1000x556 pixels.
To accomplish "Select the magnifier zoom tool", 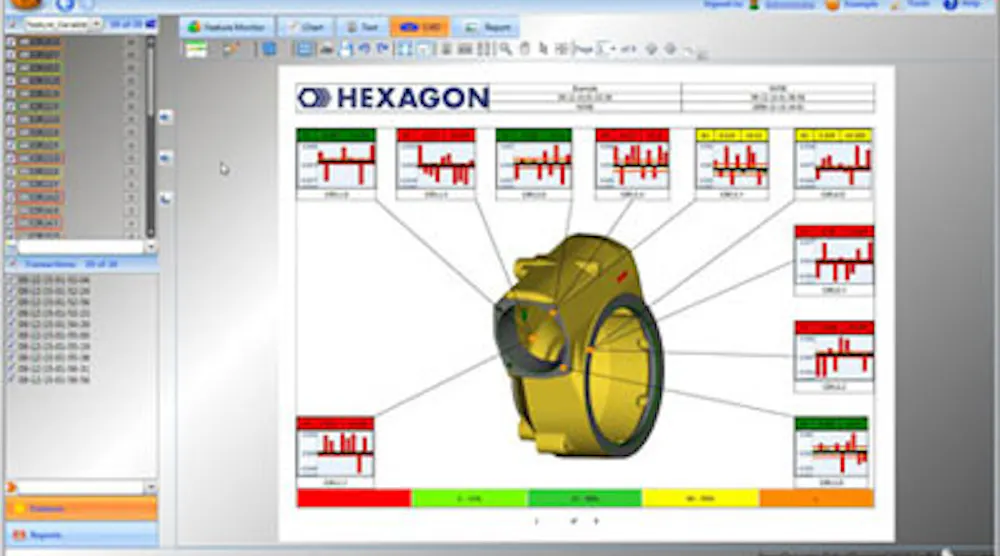I will [506, 49].
